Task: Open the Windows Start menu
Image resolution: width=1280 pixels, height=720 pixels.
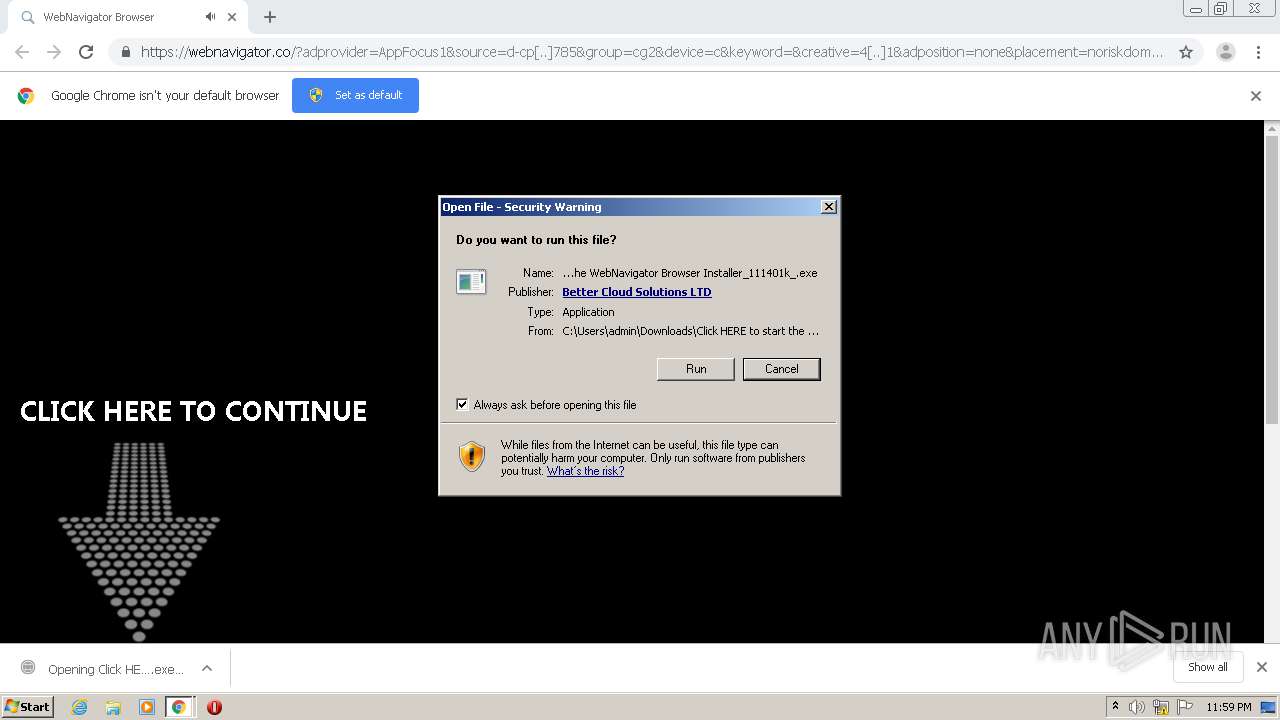Action: [x=28, y=706]
